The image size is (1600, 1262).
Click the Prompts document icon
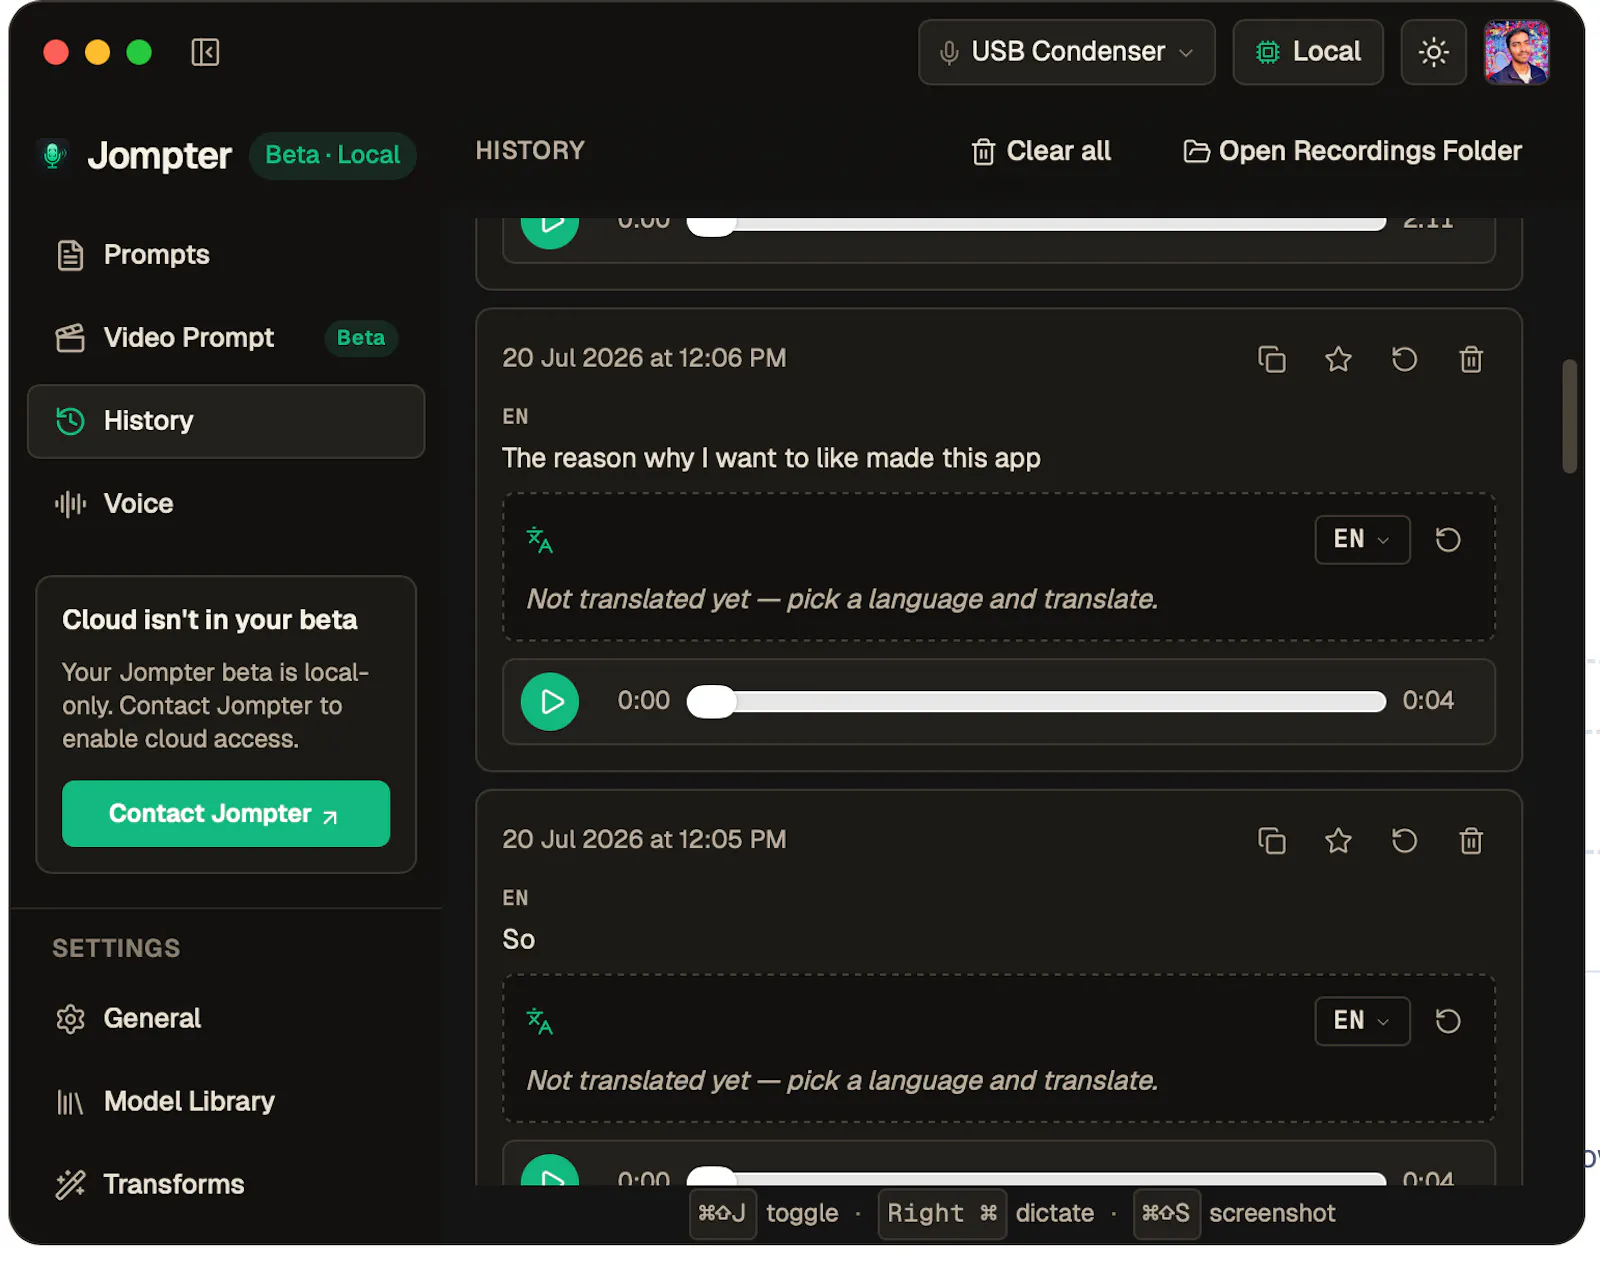70,255
